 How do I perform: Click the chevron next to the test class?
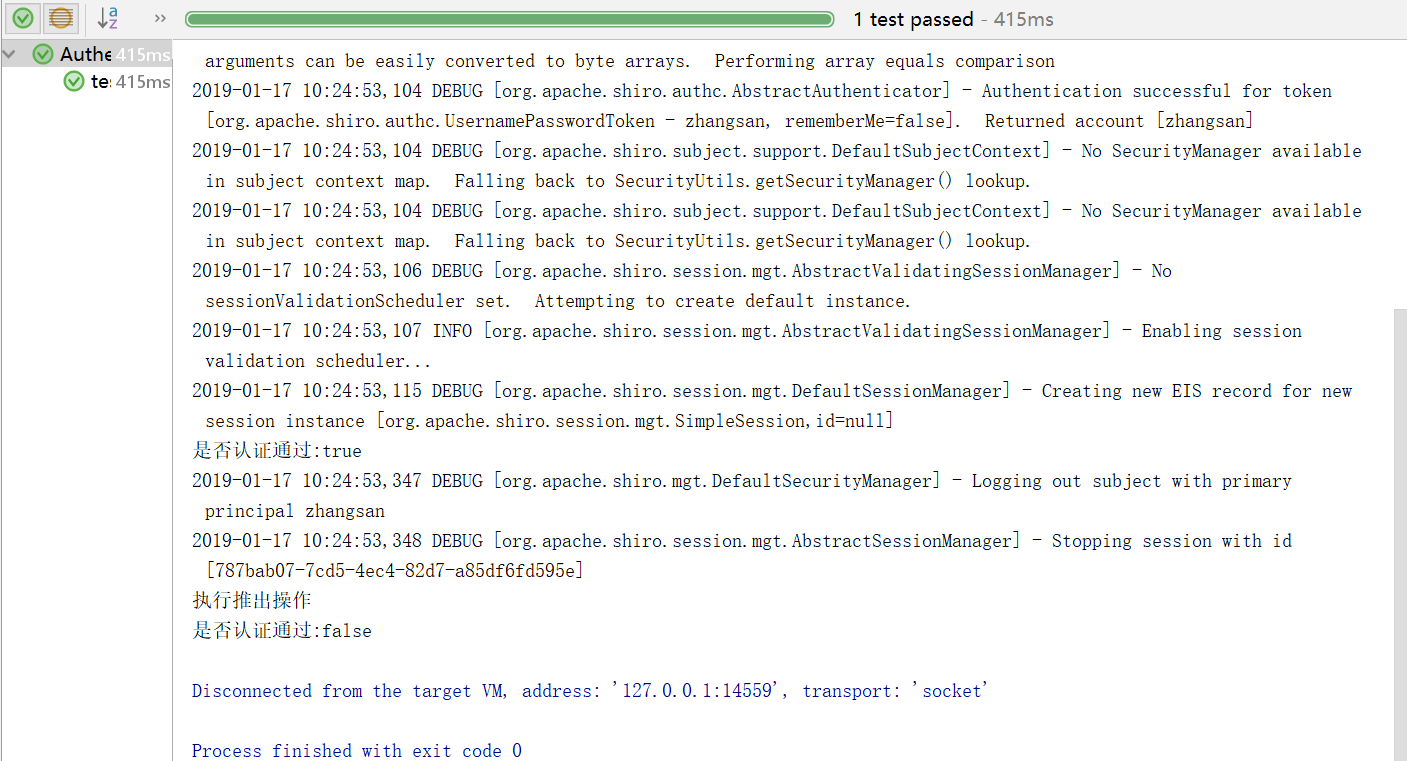pos(8,54)
